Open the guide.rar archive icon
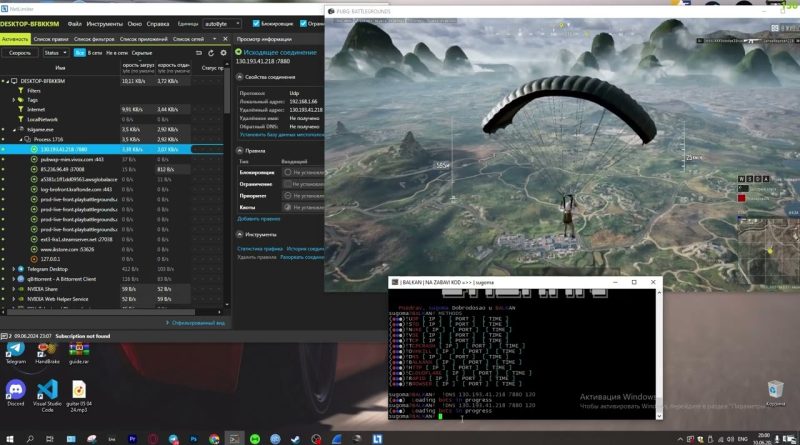800x445 pixels. tap(79, 353)
